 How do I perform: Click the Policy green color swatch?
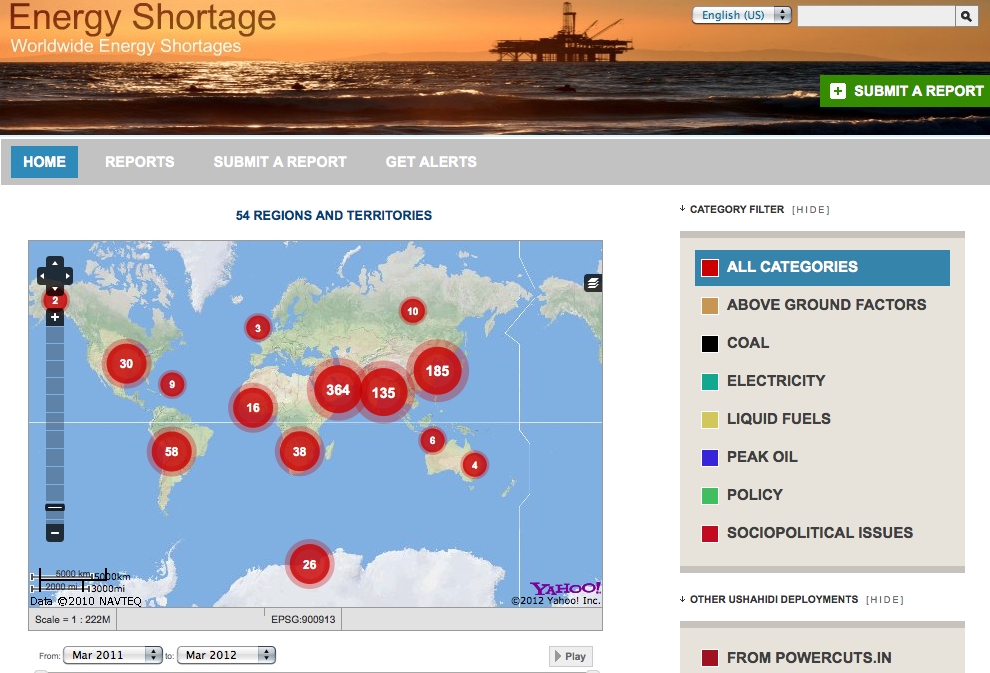(710, 496)
